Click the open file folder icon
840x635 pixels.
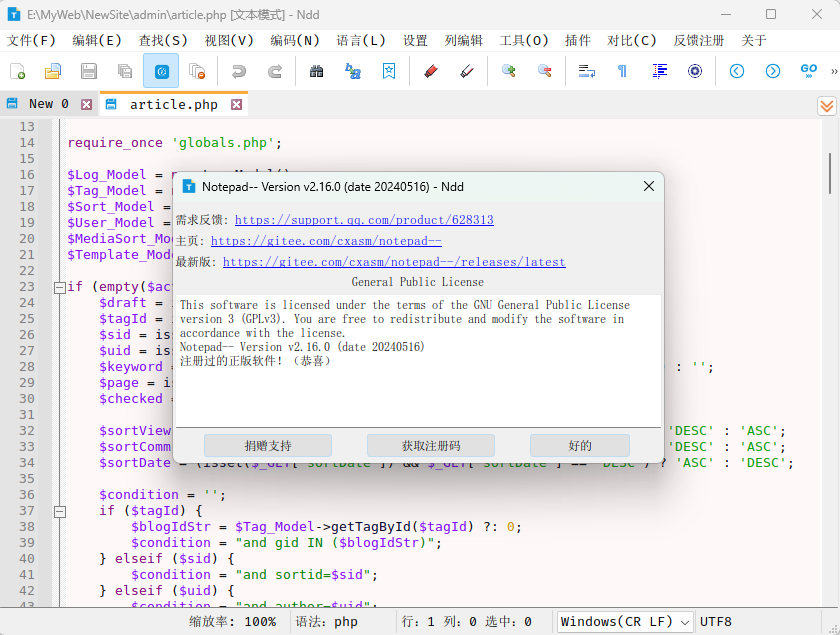53,71
